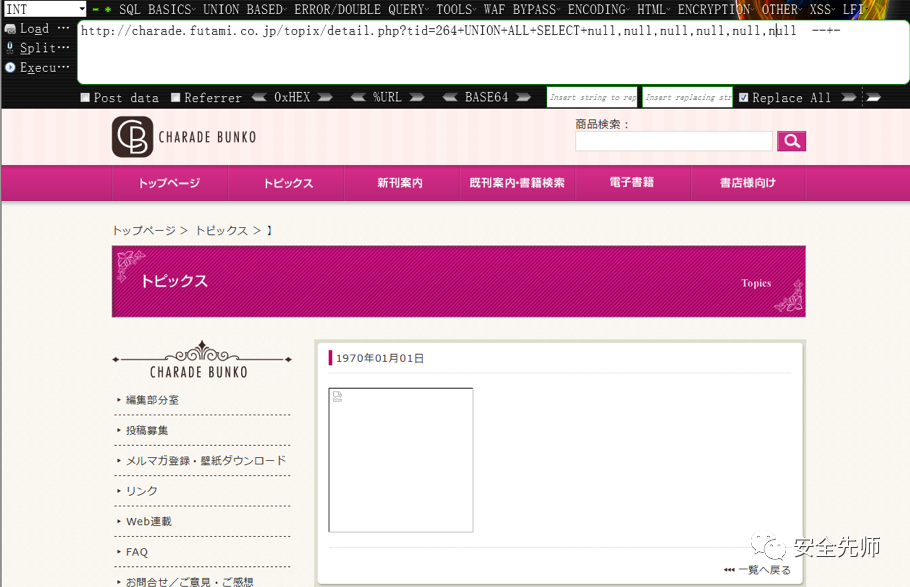Enable the Referrer checkbox
Screen dimensions: 910x587
click(176, 98)
